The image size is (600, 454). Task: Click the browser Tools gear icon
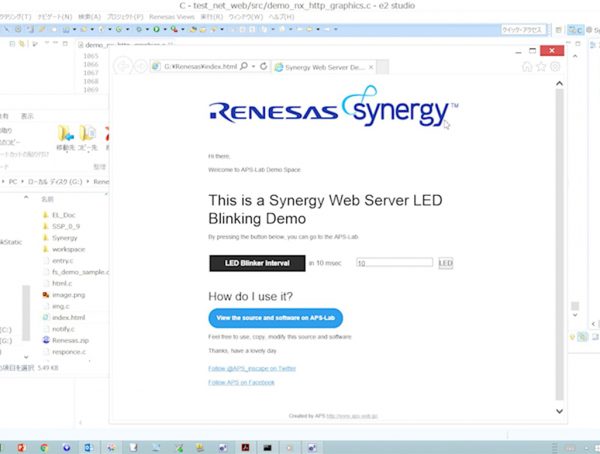coord(555,67)
